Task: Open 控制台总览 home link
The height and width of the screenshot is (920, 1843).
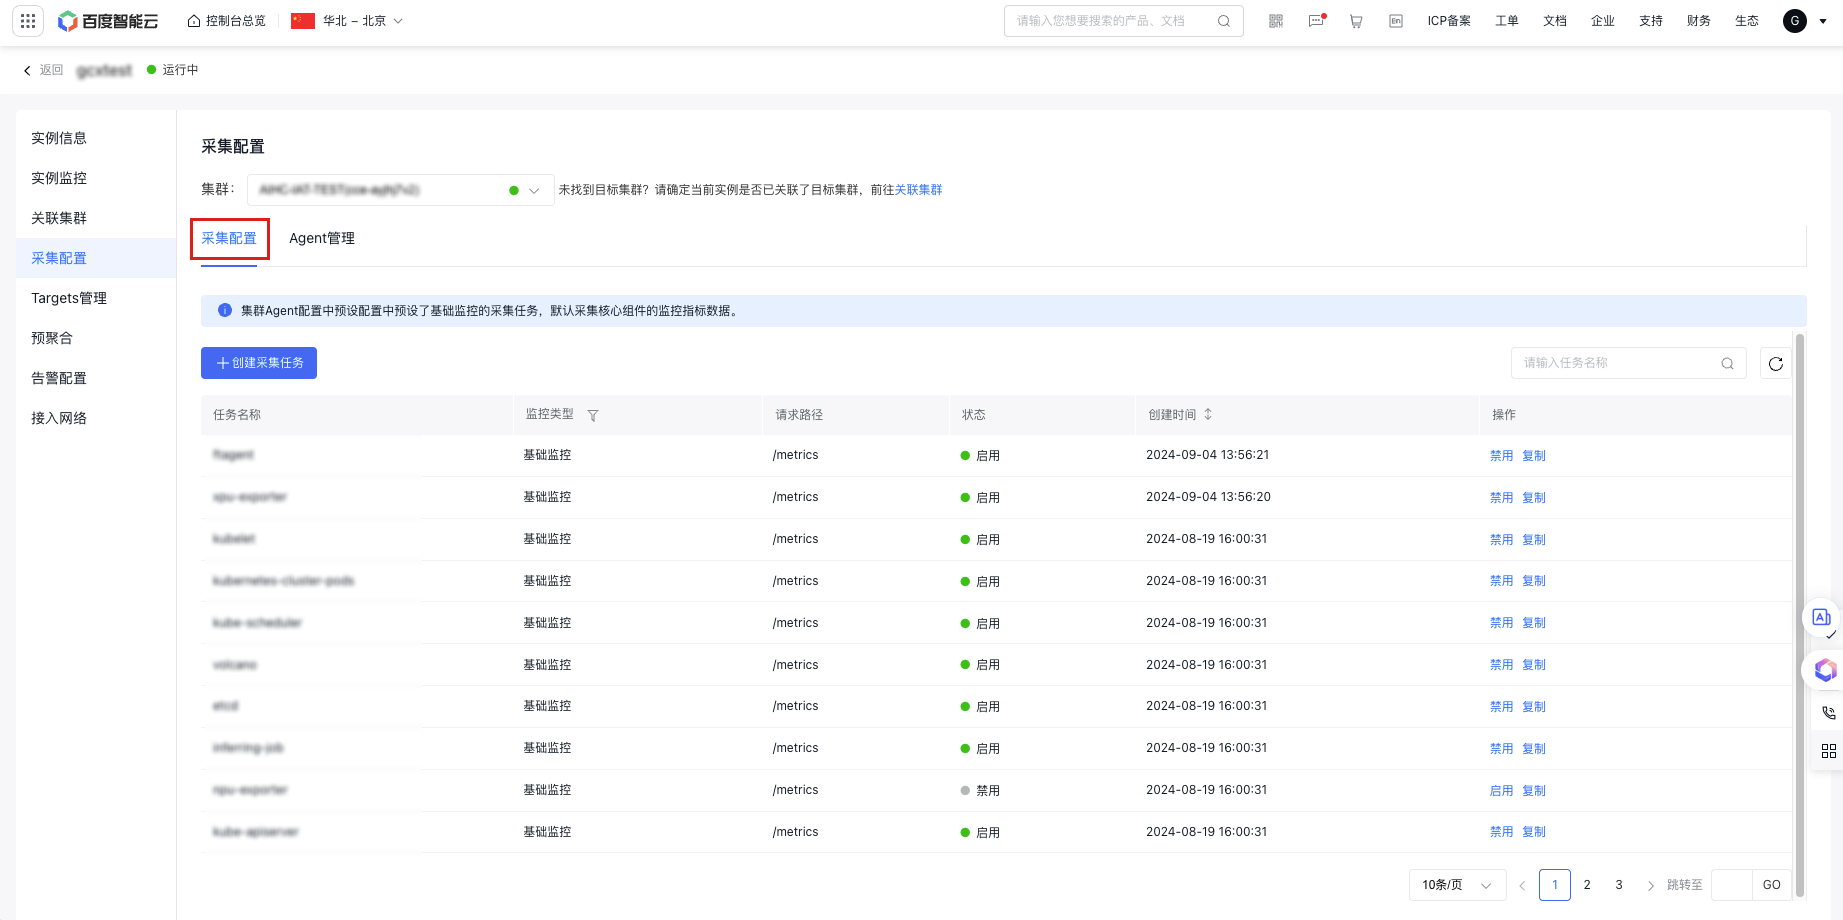Action: pyautogui.click(x=227, y=21)
